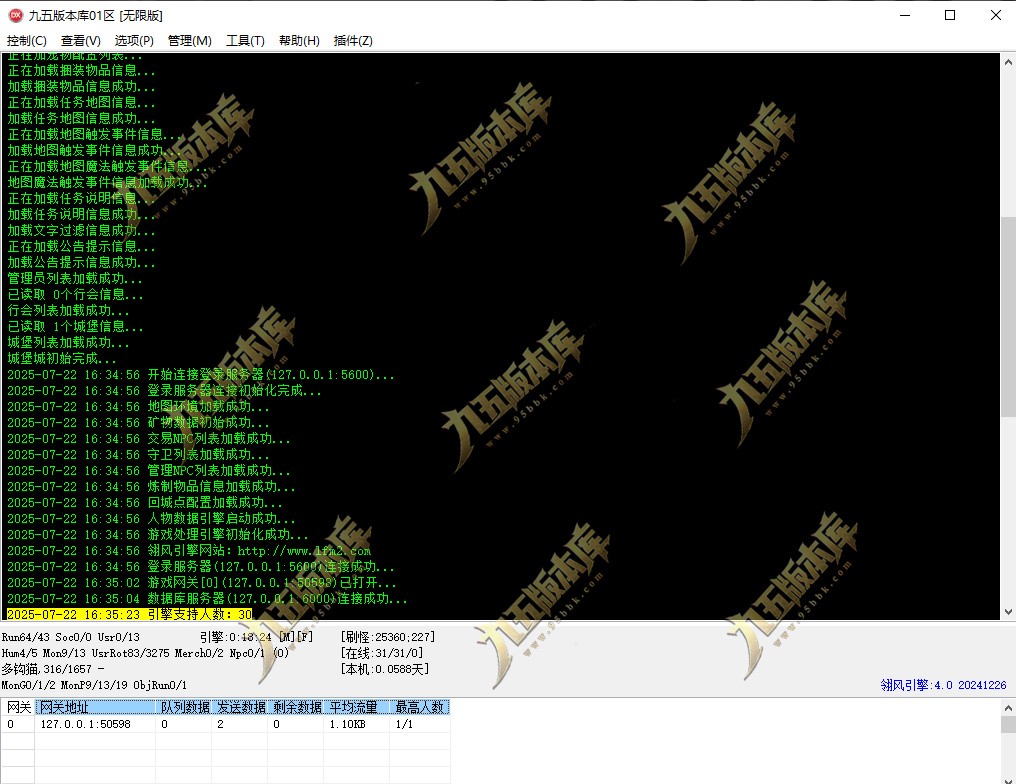Open the 管理(M) menu
Viewport: 1016px width, 784px height.
click(189, 41)
